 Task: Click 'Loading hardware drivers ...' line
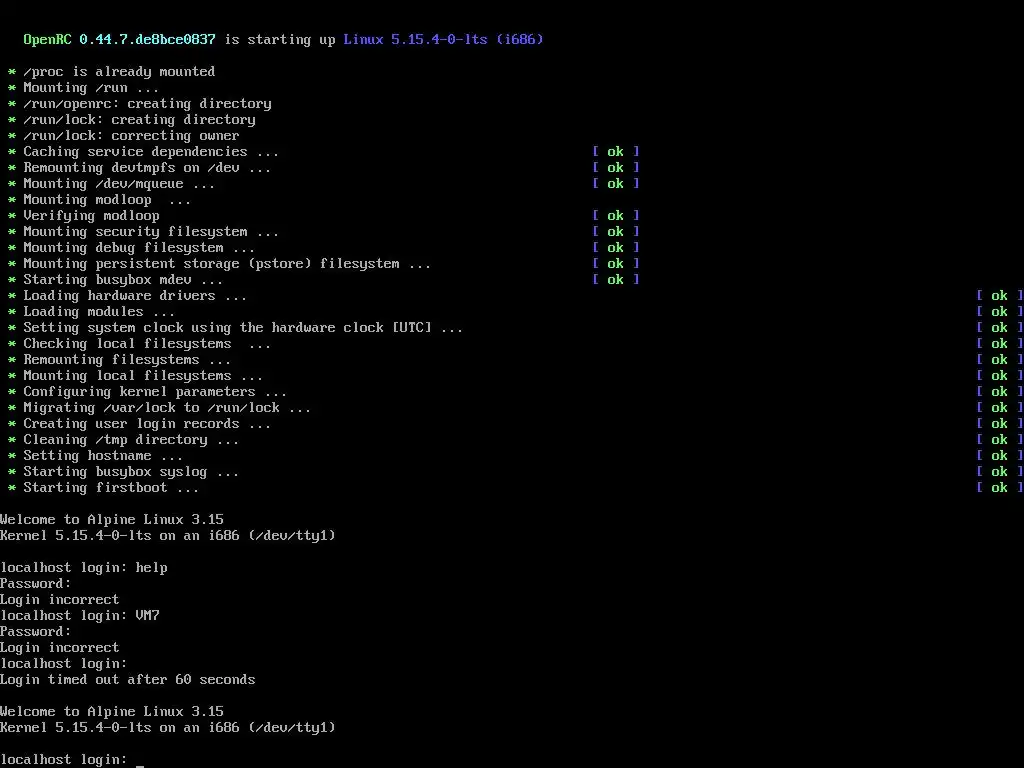[x=135, y=296]
